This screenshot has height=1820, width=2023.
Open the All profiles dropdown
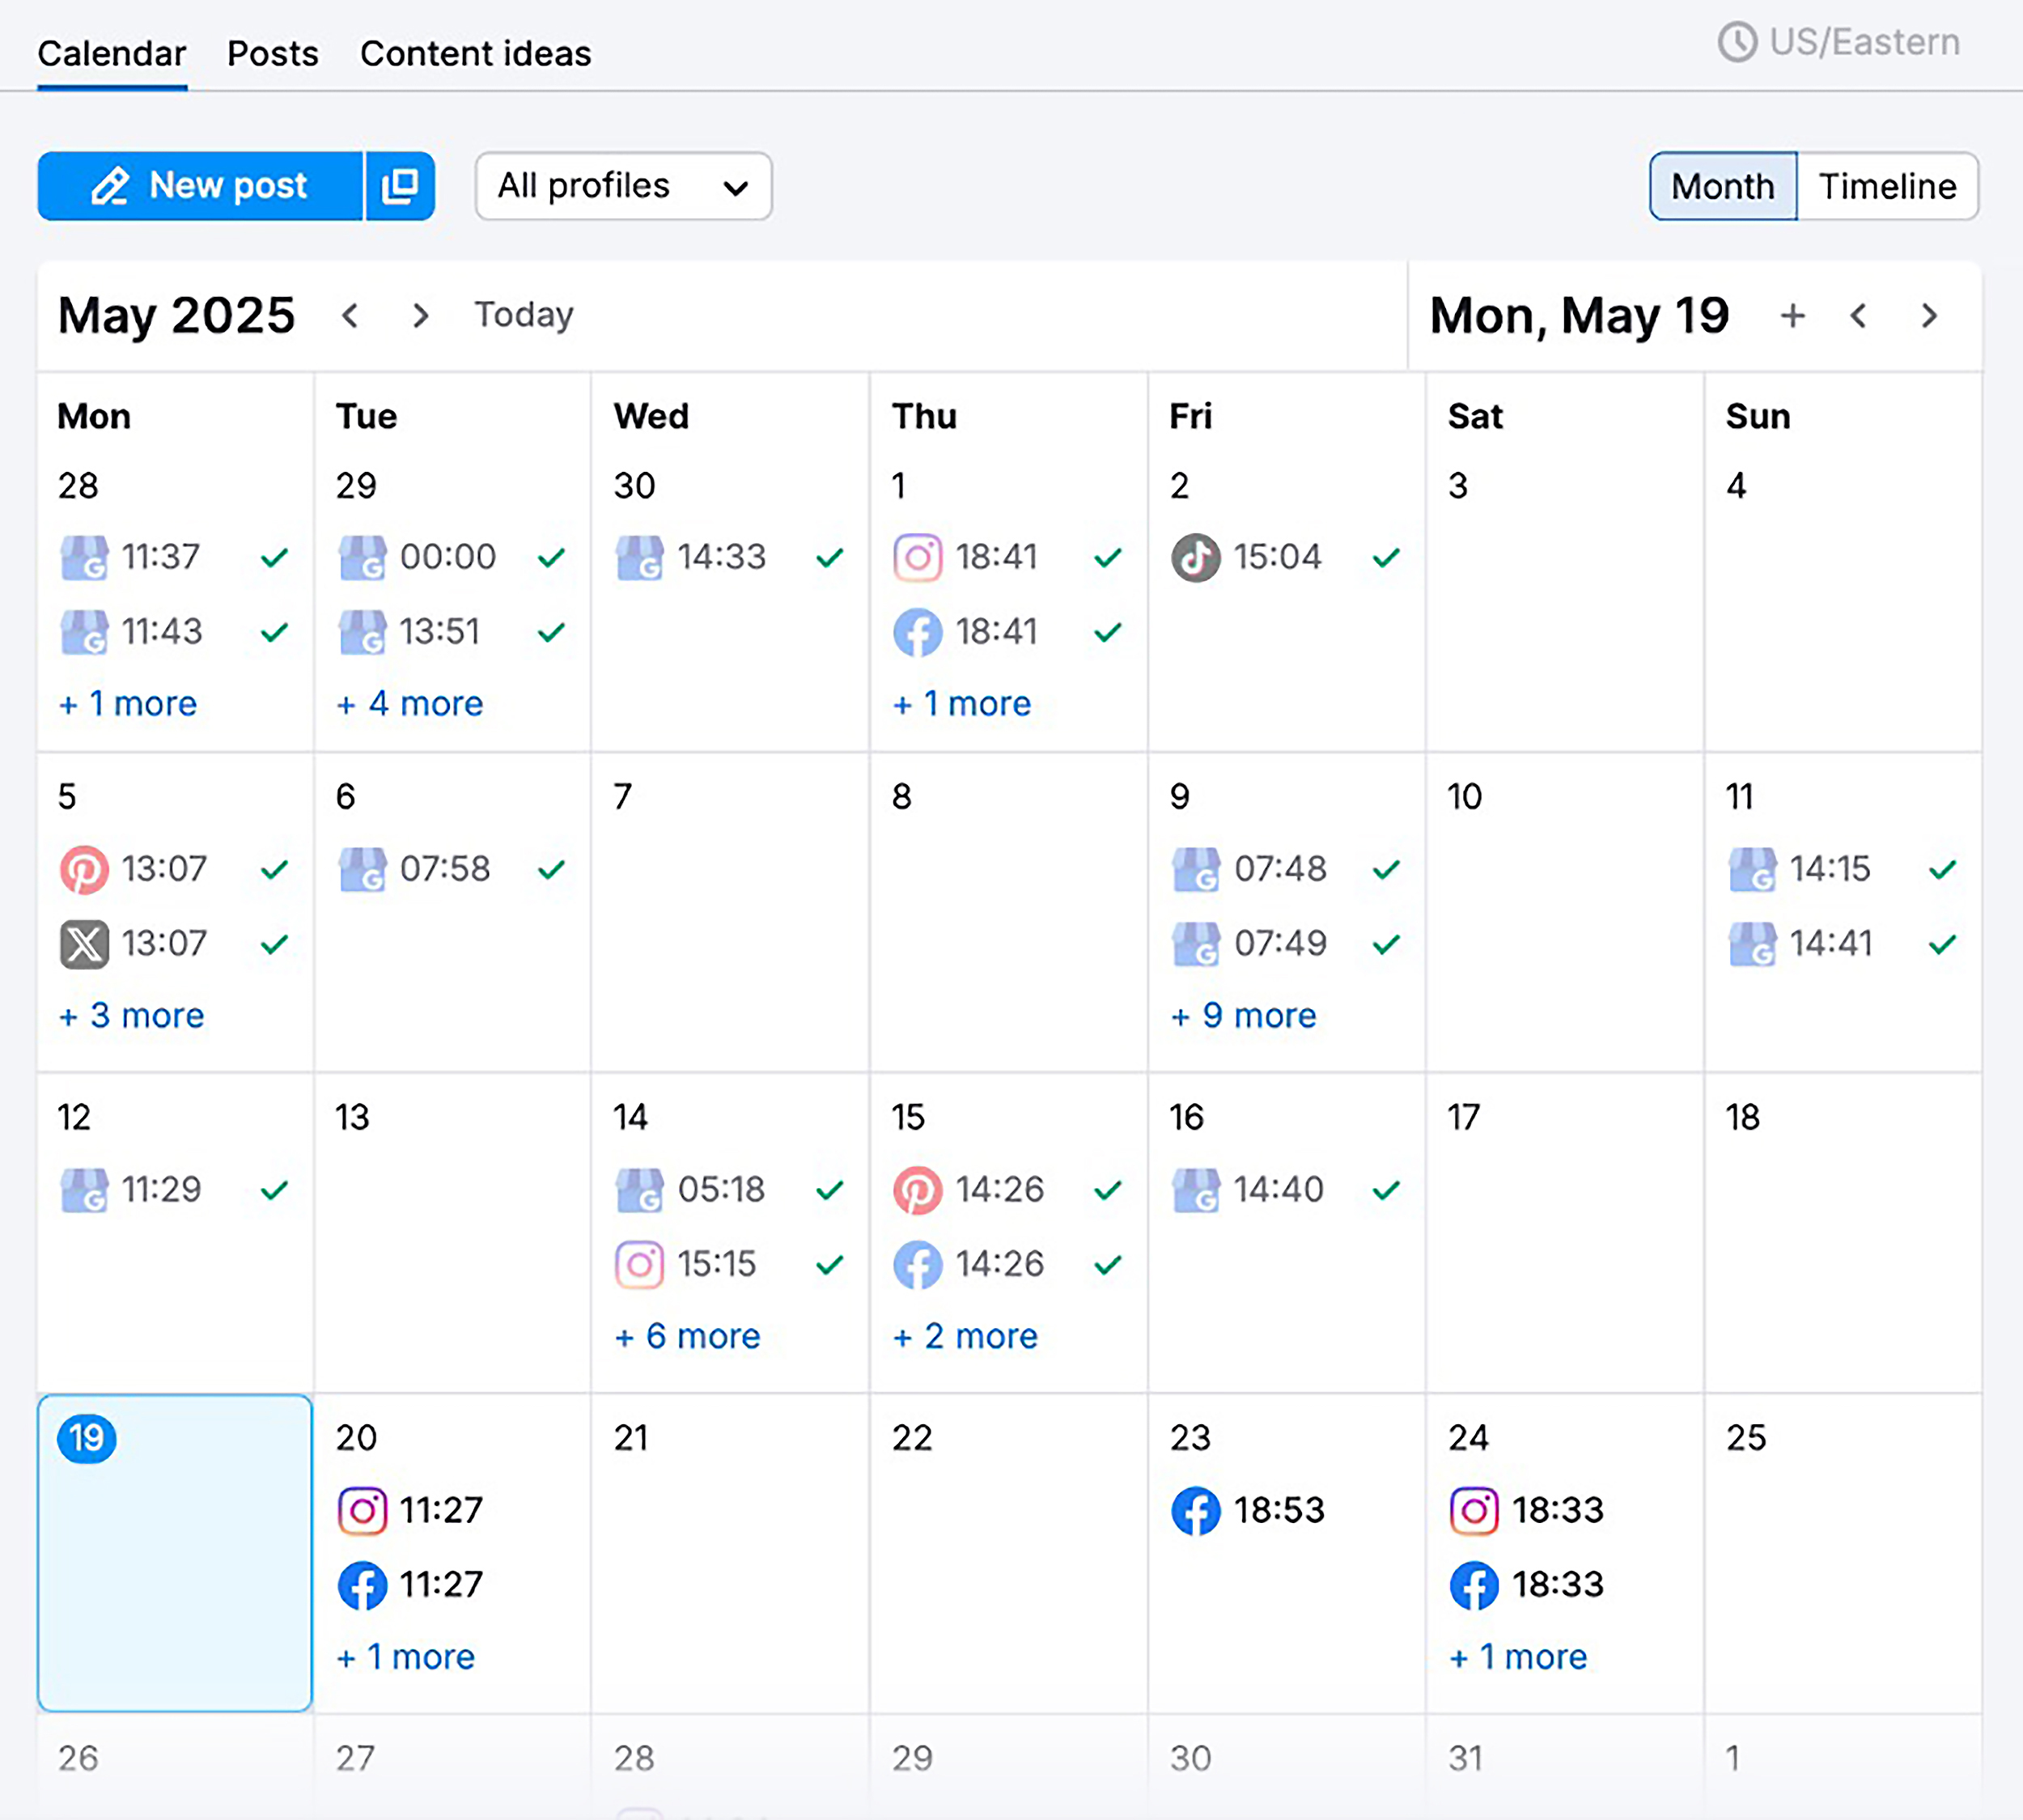(x=622, y=186)
